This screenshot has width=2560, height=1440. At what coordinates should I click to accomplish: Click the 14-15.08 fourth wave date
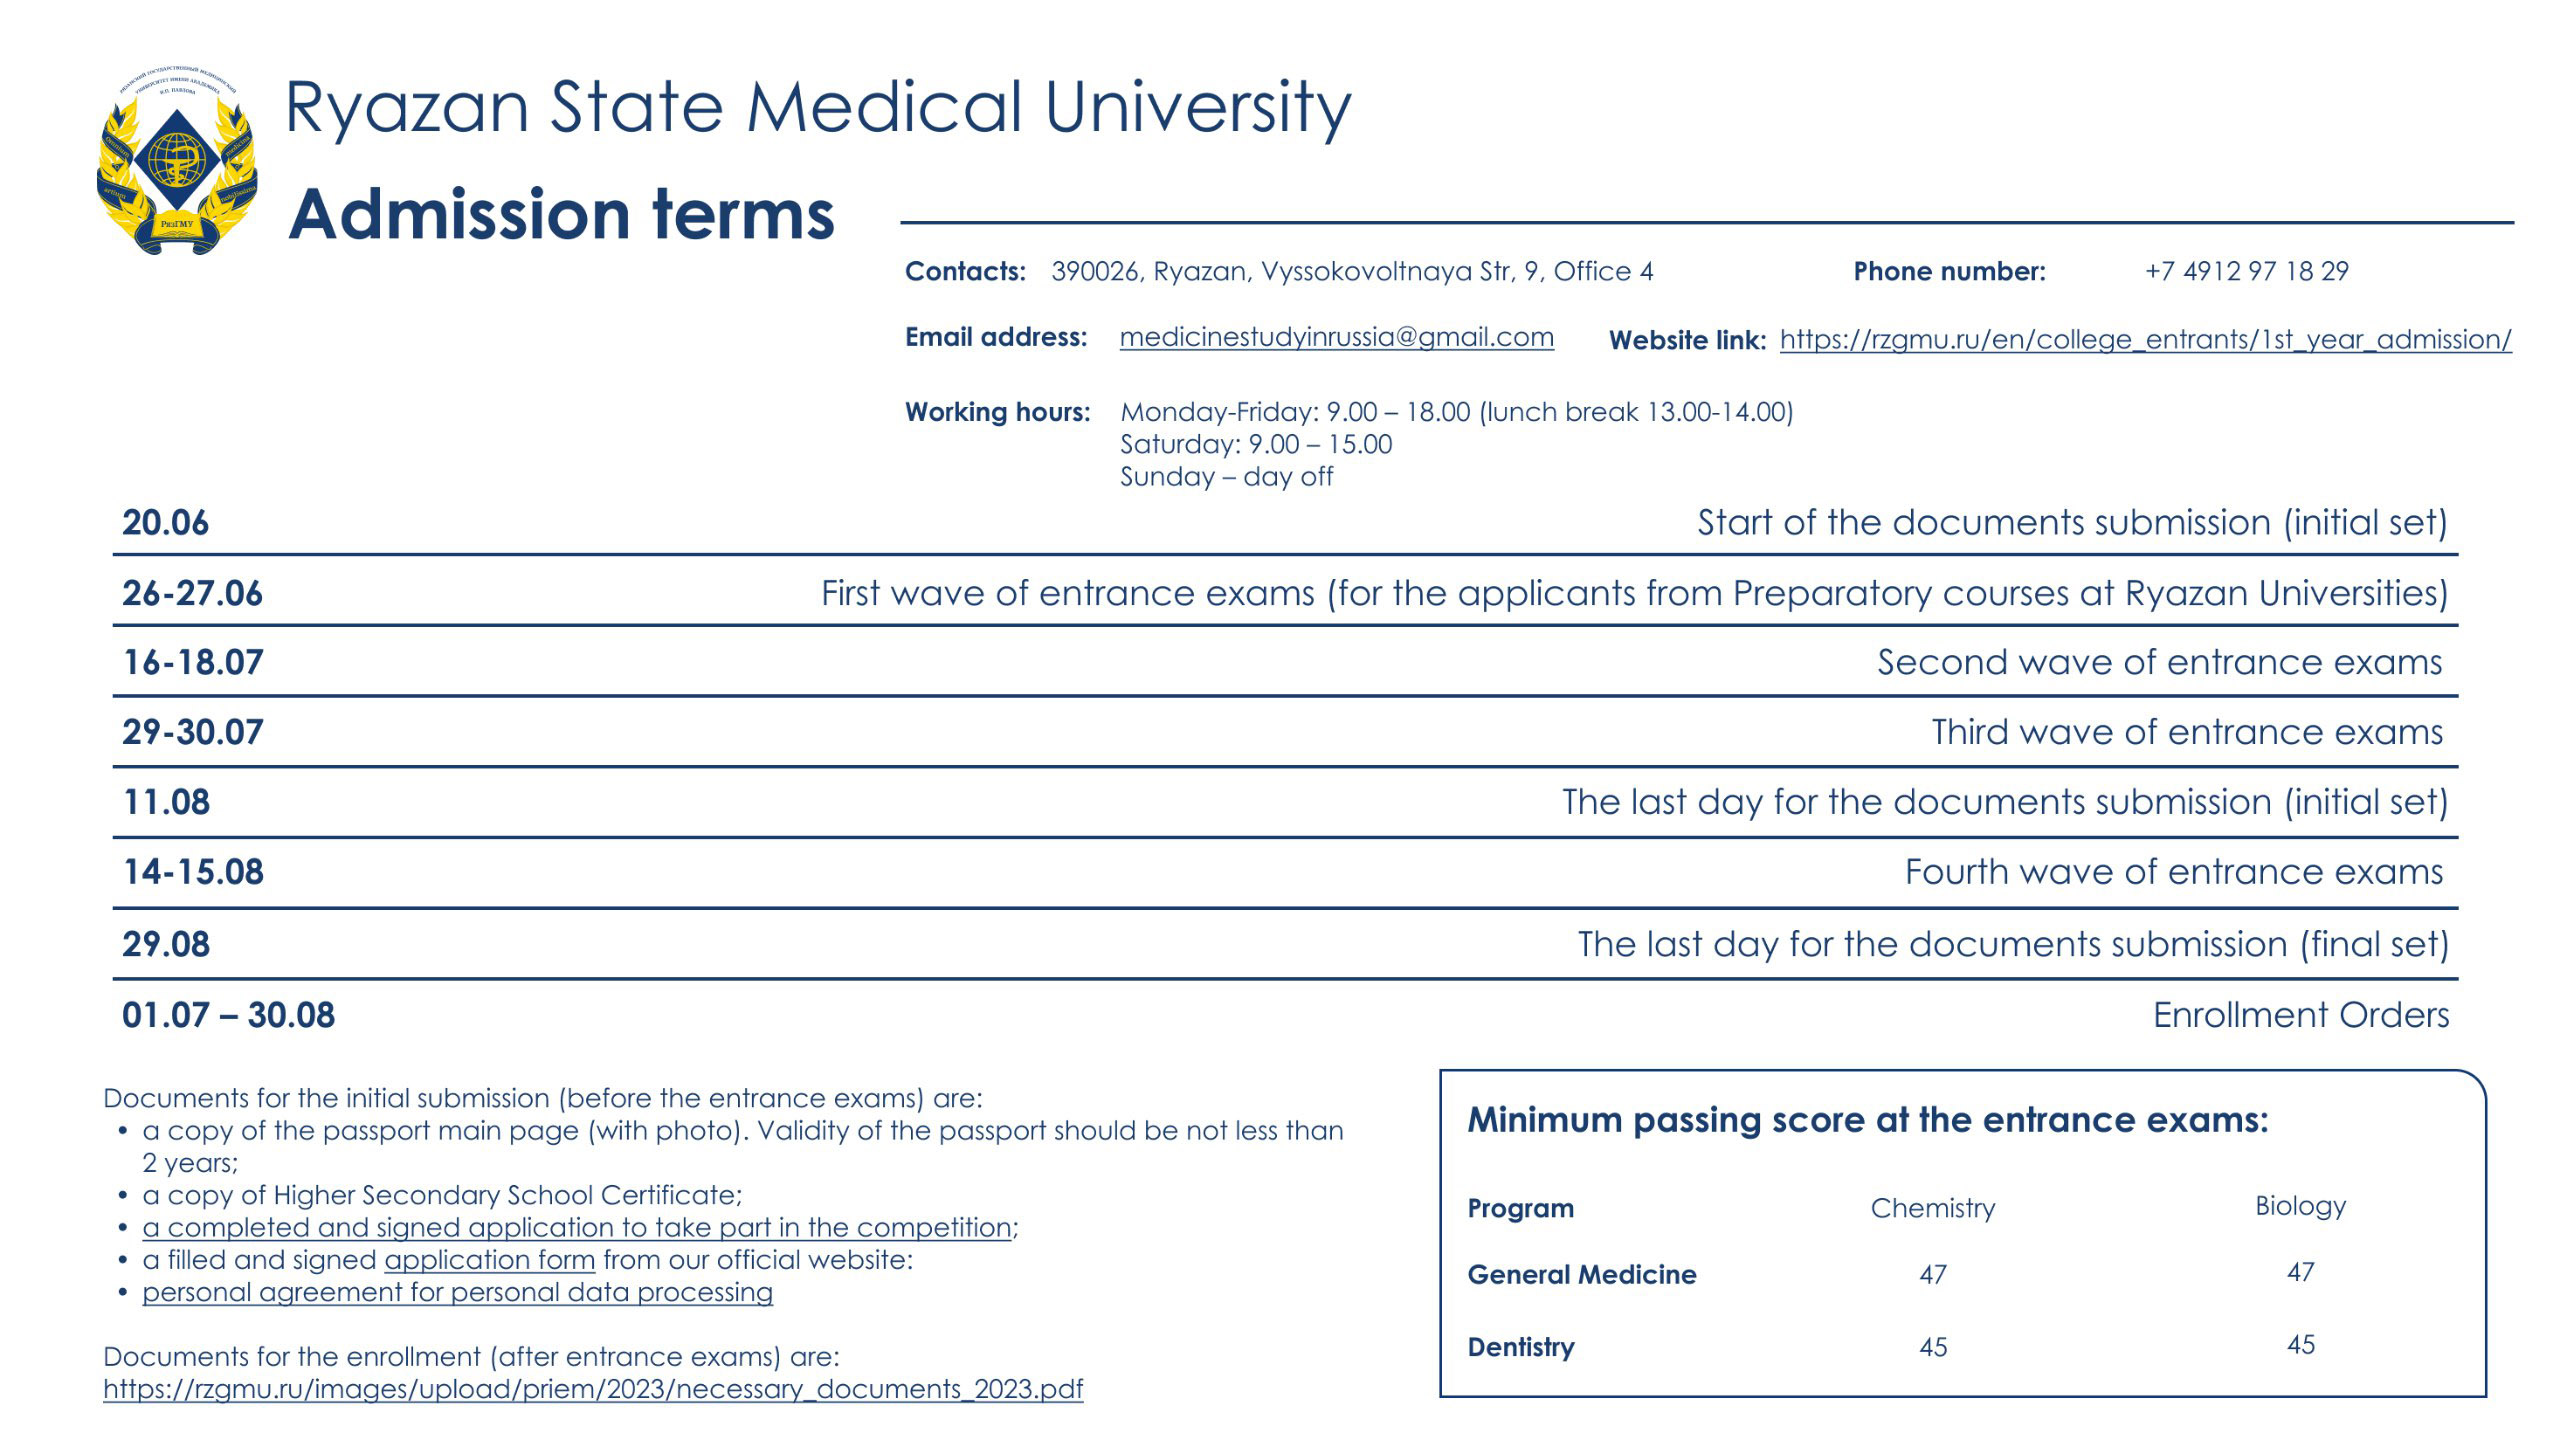tap(193, 872)
